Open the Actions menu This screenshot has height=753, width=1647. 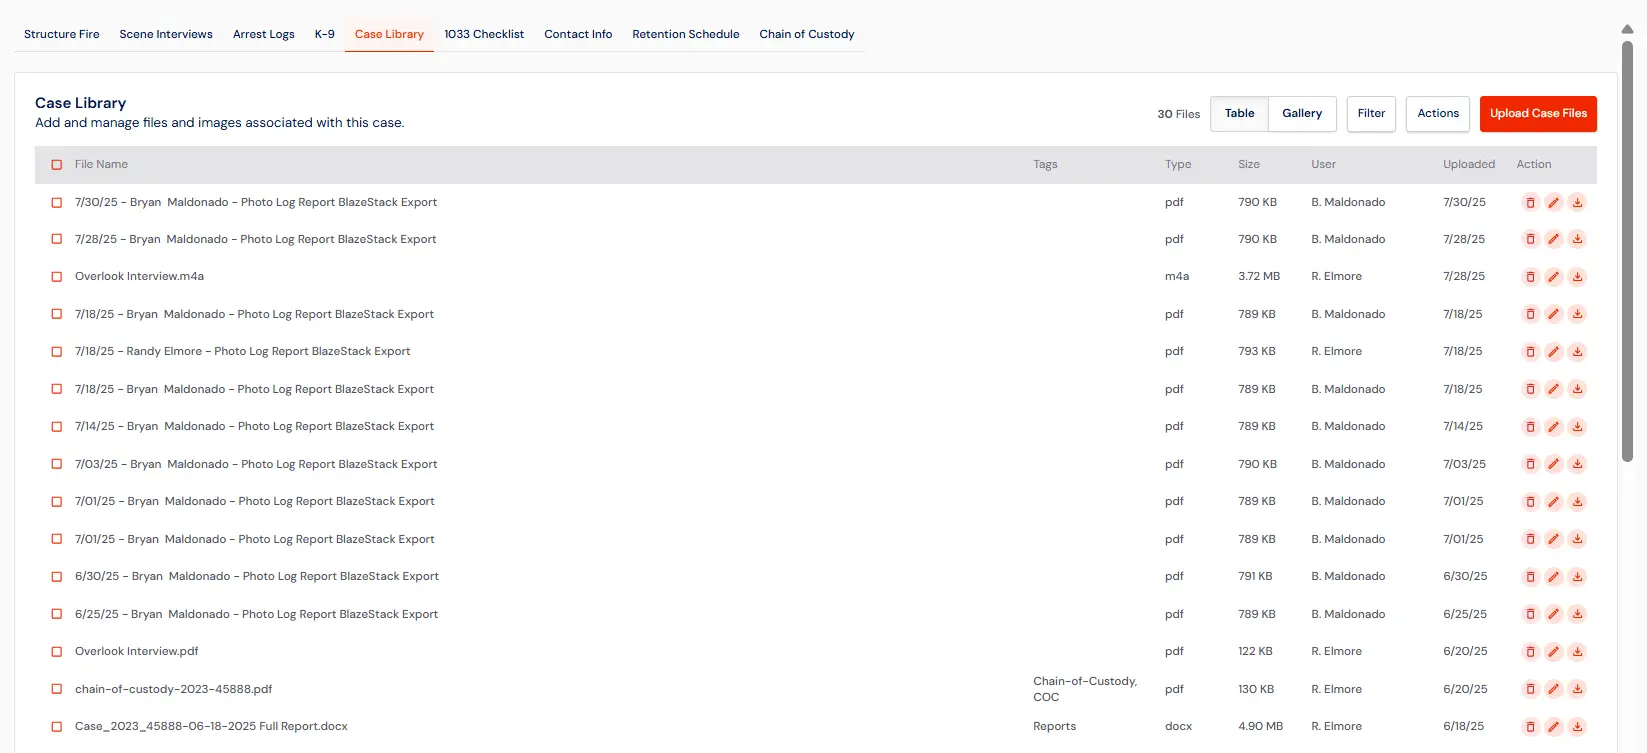tap(1438, 114)
